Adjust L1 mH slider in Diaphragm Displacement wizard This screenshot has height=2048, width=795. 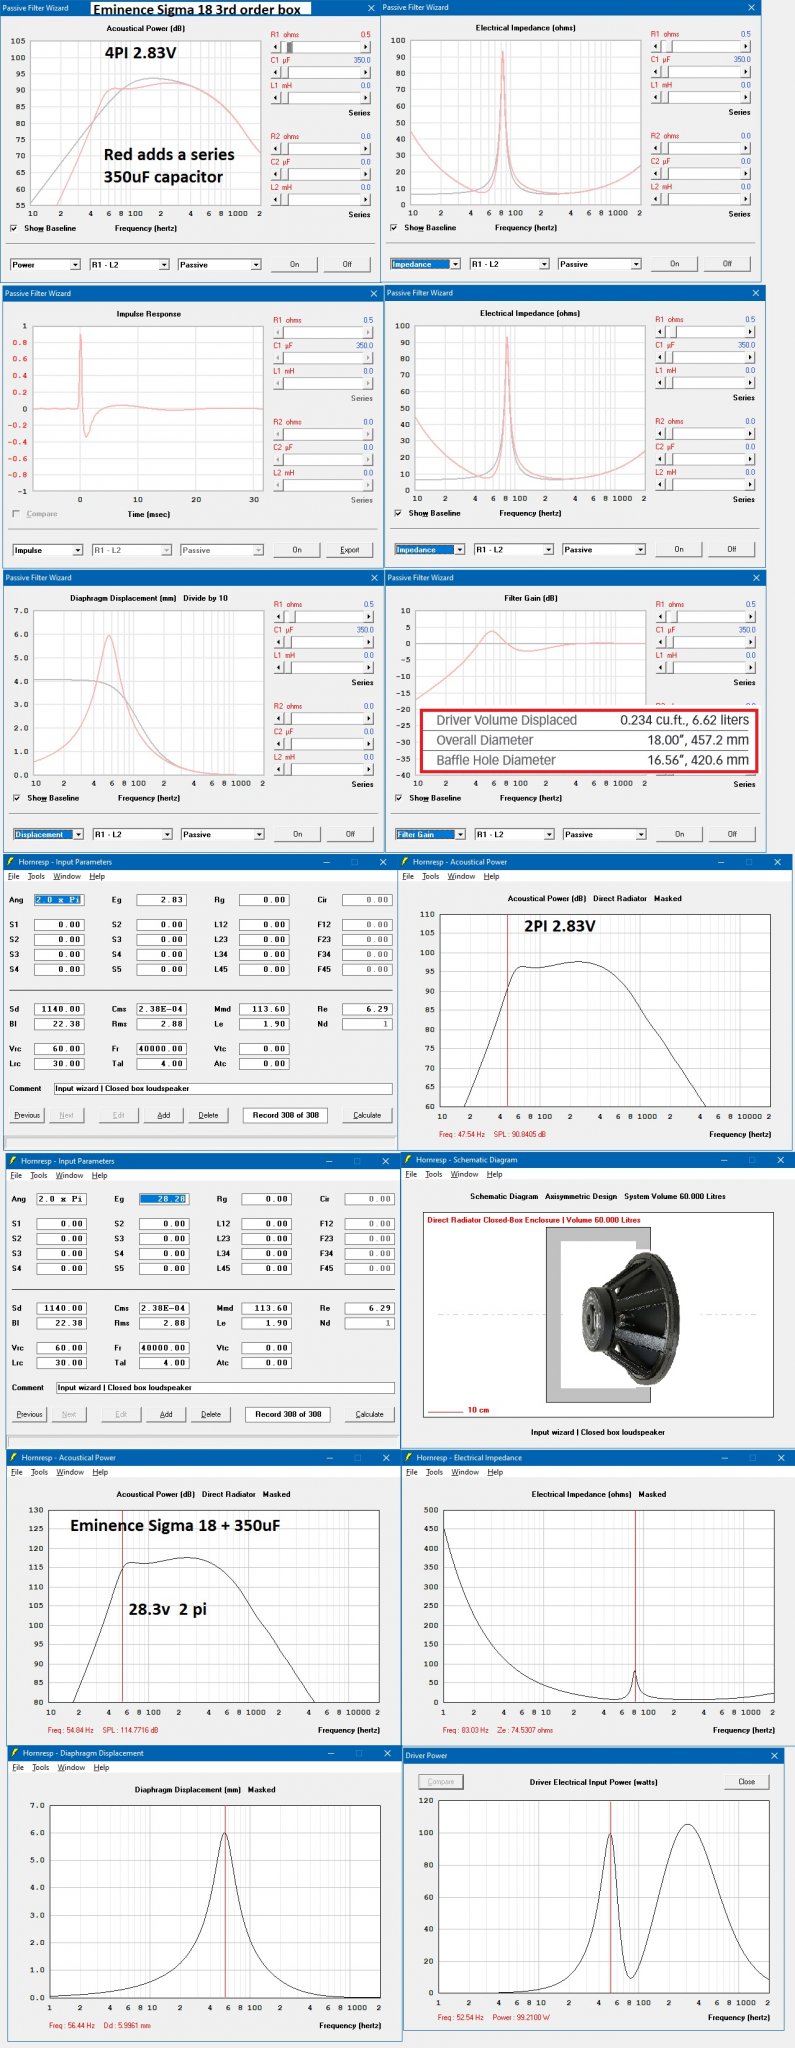(323, 668)
